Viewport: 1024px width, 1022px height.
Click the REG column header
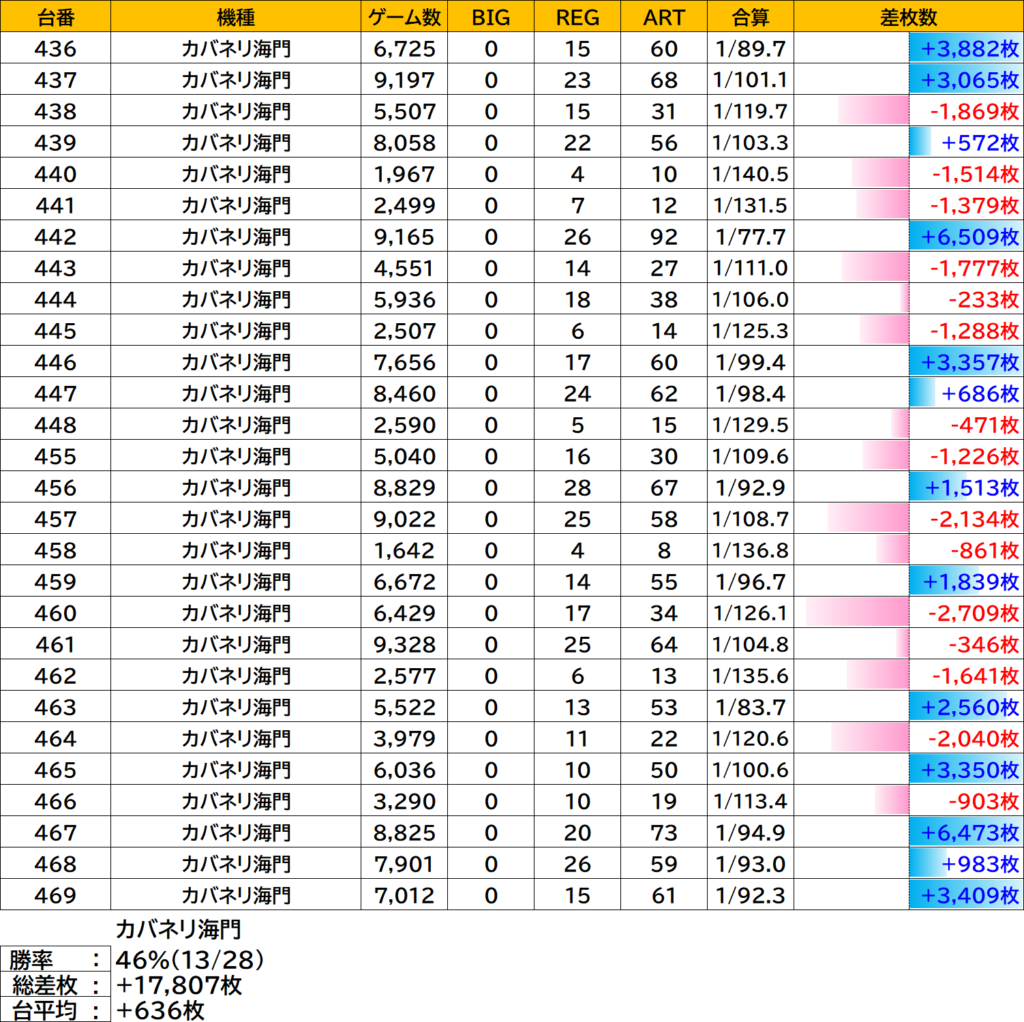click(x=577, y=16)
